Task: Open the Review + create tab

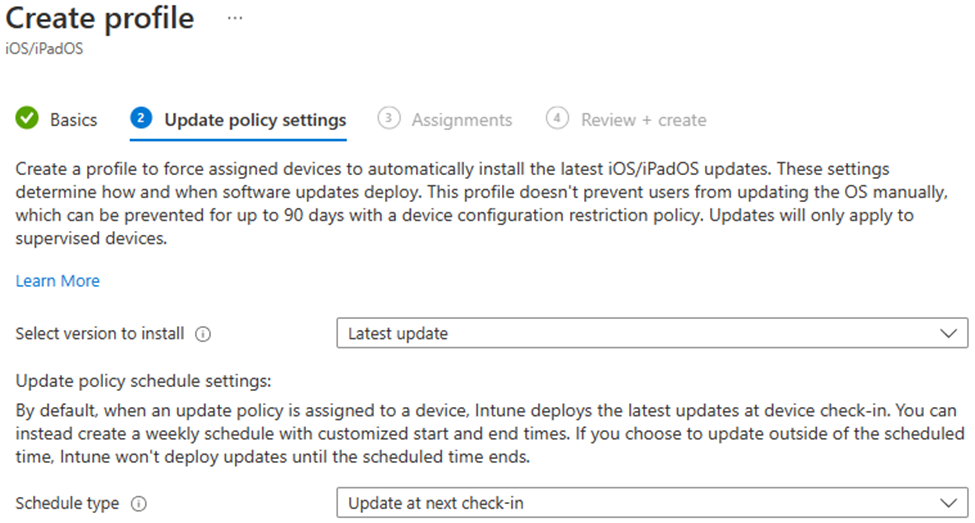Action: coord(644,119)
